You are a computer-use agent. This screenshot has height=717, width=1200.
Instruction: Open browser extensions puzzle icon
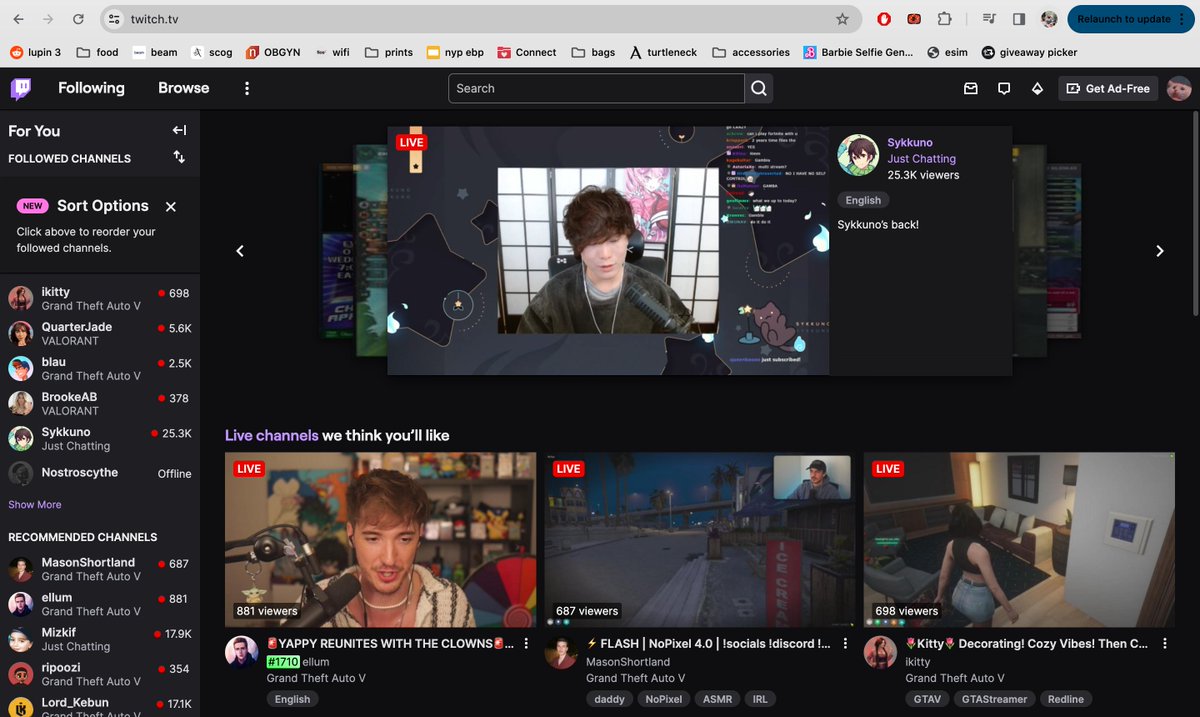(x=943, y=19)
